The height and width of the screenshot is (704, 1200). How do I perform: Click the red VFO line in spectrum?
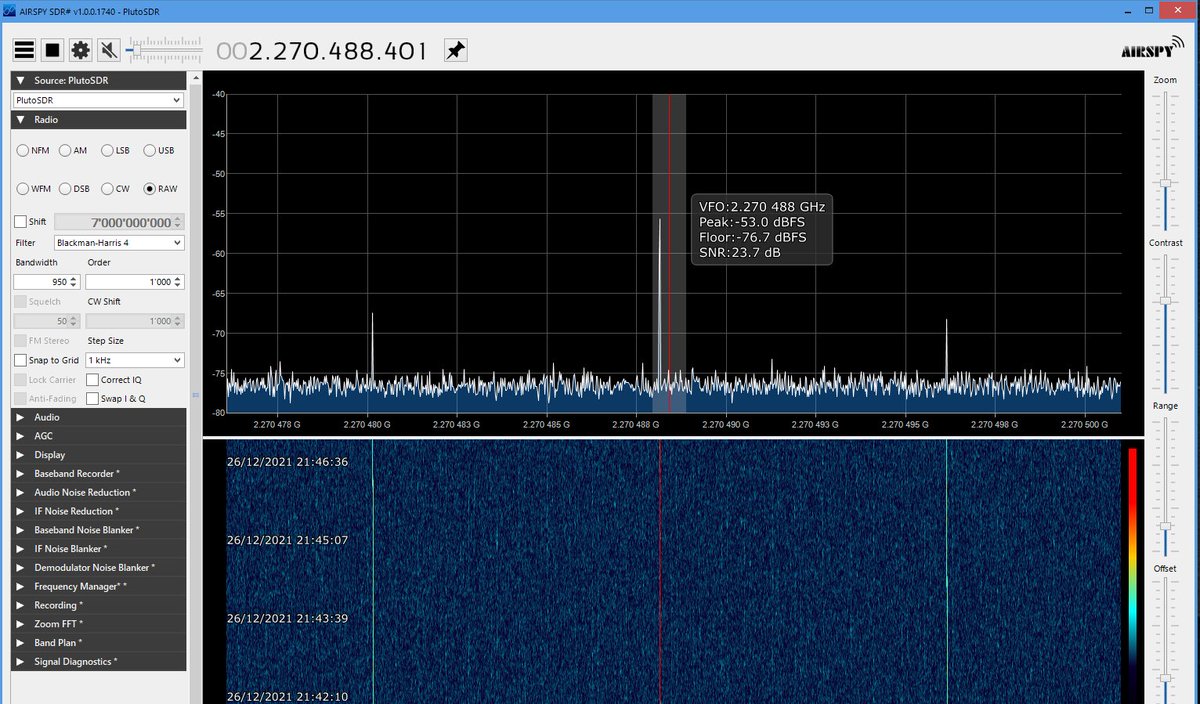(669, 253)
